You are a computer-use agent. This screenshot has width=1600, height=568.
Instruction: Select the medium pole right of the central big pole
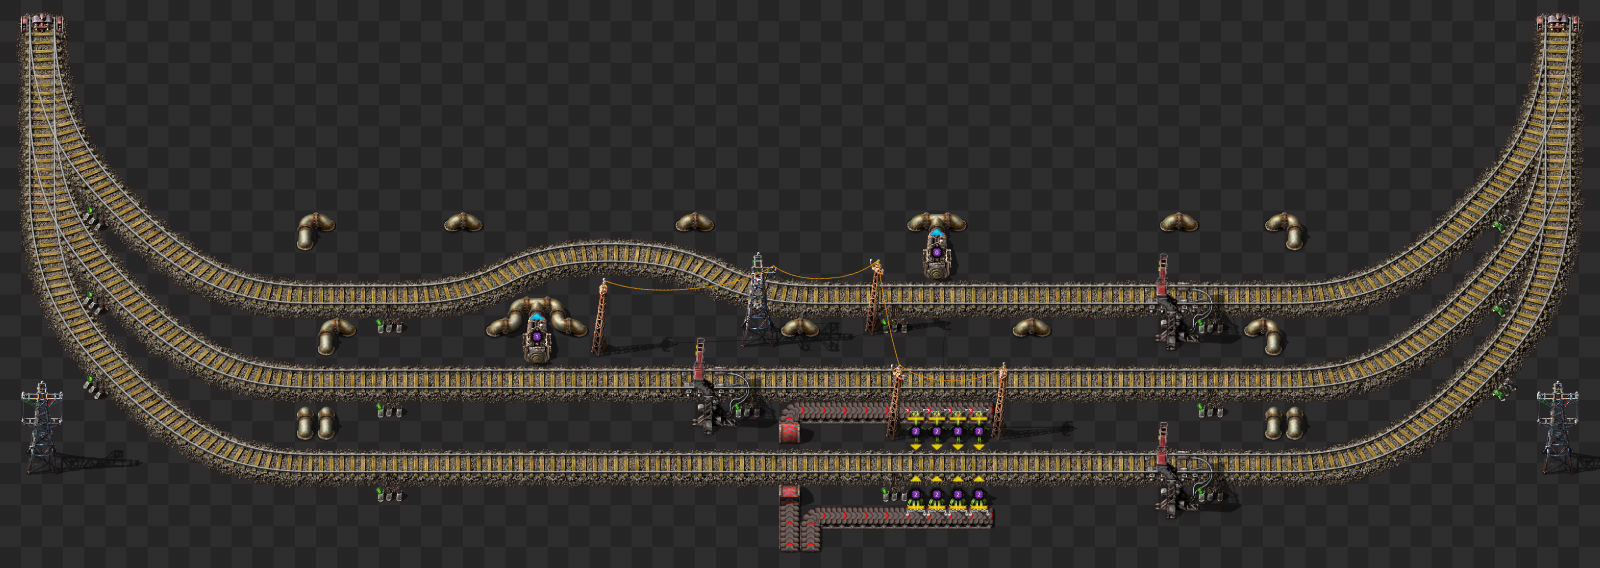pyautogui.click(x=875, y=296)
